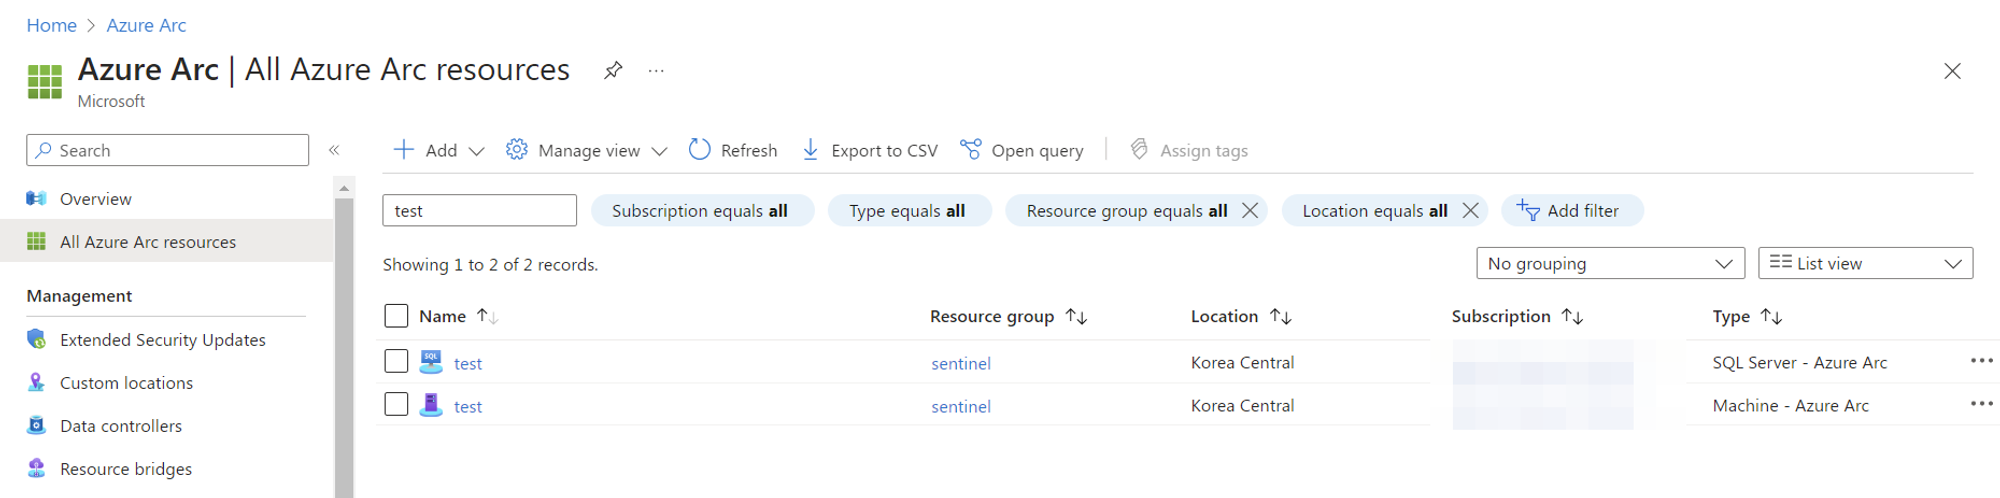Open the more options ellipsis beside title

click(x=656, y=71)
